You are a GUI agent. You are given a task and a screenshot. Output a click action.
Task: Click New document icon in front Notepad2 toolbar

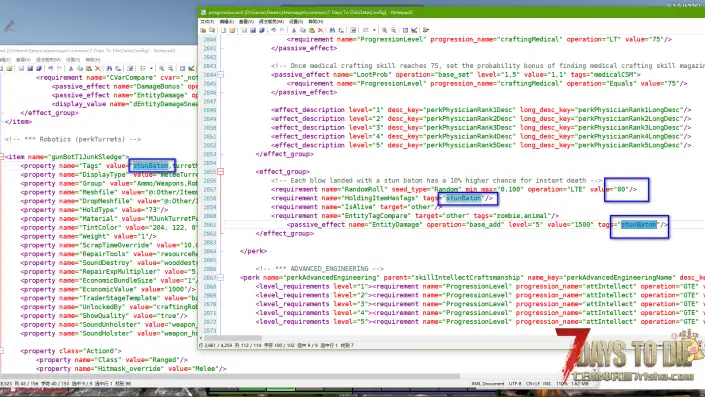[x=223, y=30]
